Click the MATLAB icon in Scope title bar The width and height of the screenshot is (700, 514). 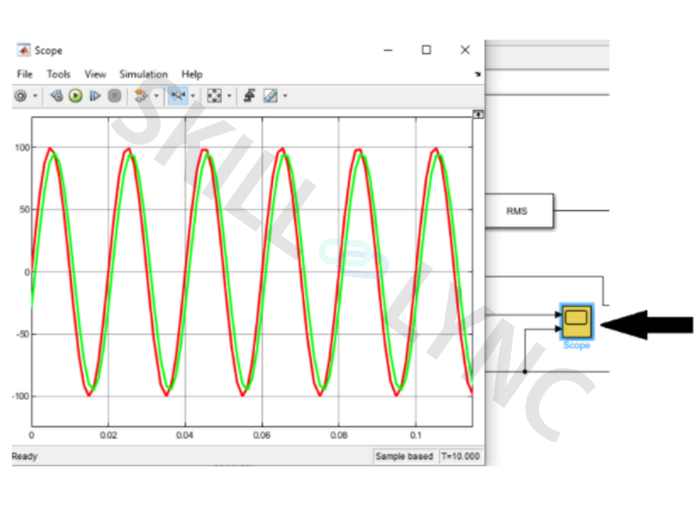(x=23, y=50)
